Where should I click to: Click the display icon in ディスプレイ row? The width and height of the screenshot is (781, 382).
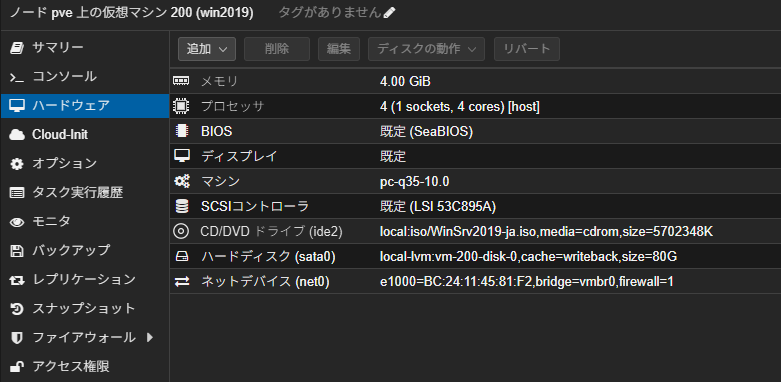tap(181, 156)
